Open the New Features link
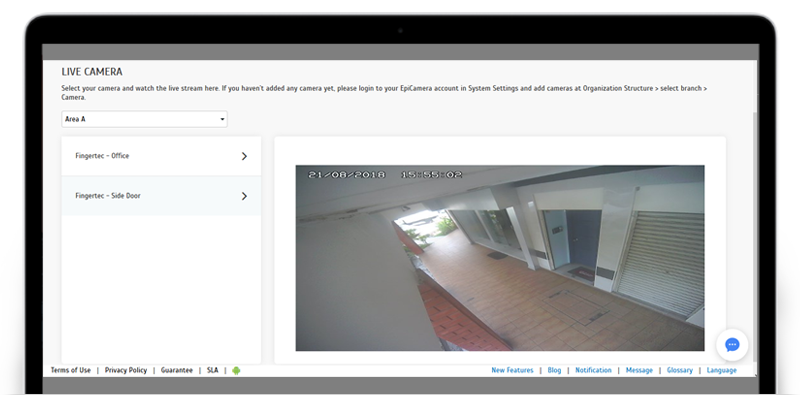Image resolution: width=800 pixels, height=395 pixels. point(512,370)
